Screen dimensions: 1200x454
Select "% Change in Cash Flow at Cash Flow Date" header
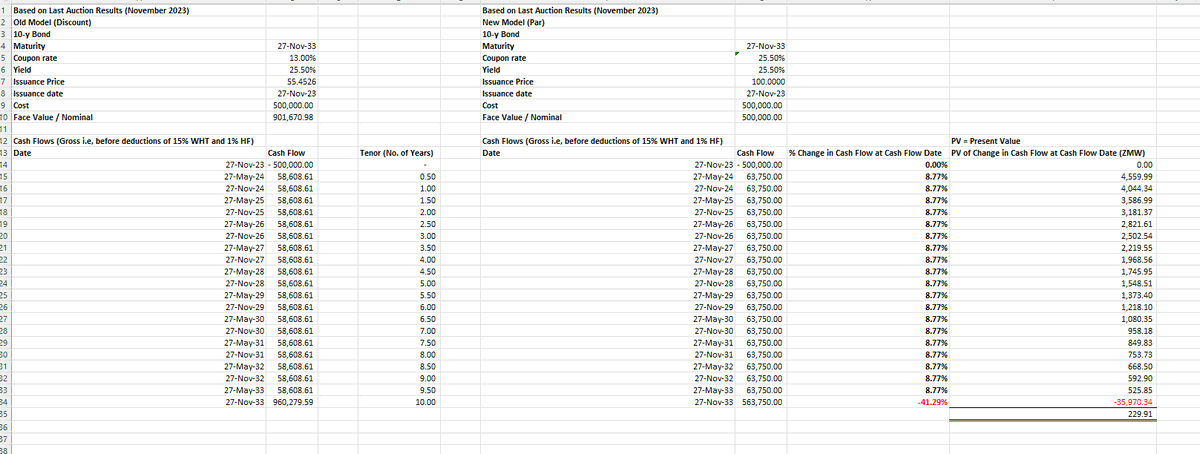[867, 153]
